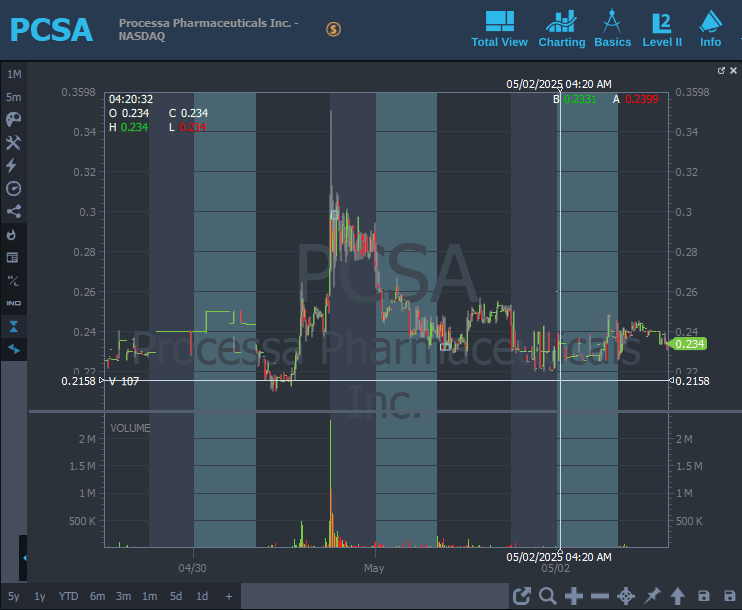Open the chart tools wrench icon
Image resolution: width=742 pixels, height=610 pixels.
click(x=13, y=142)
